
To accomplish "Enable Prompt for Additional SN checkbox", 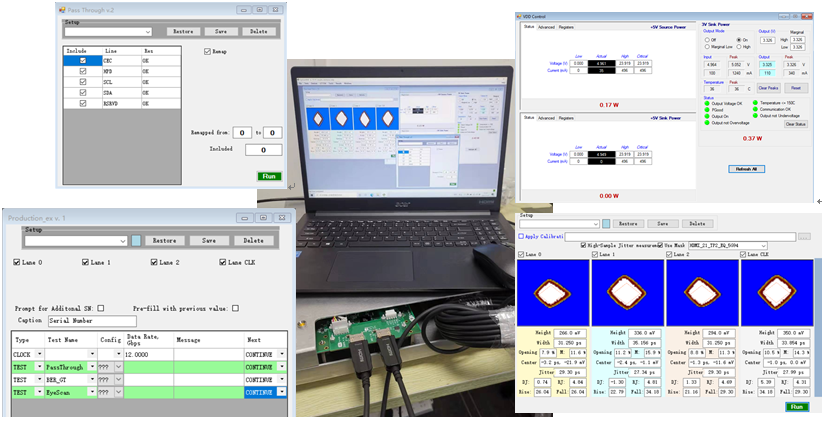I will point(100,308).
